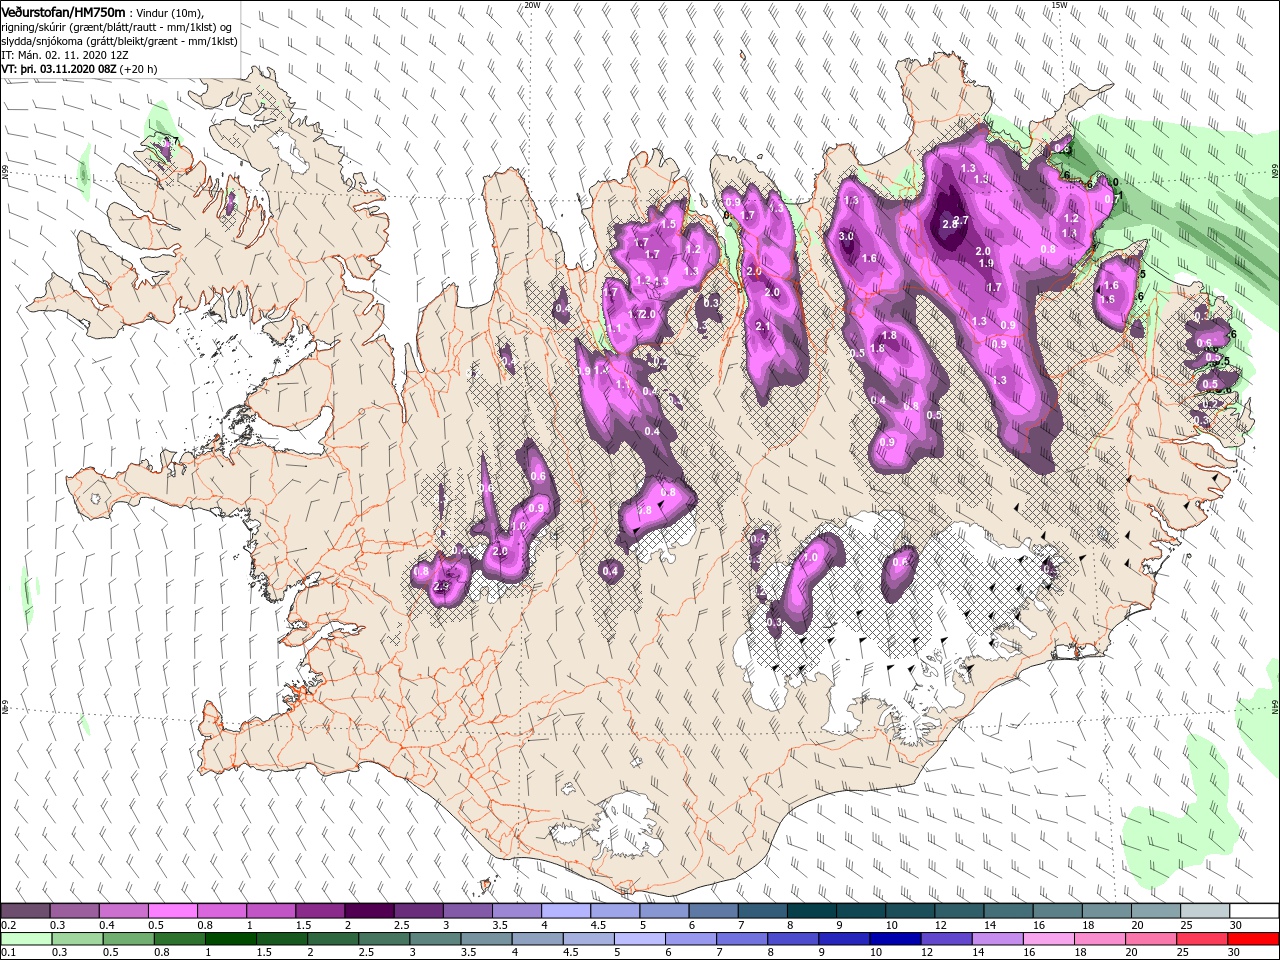Select hot pink 20–25 rain legend swatch
Screen dimensions: 1280x960
click(x=1151, y=939)
